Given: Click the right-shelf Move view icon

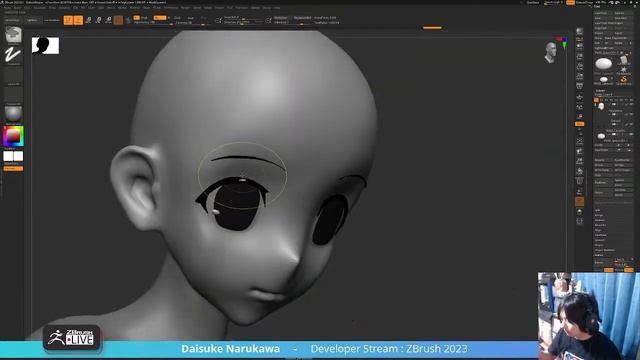Looking at the screenshot, I should point(580,151).
